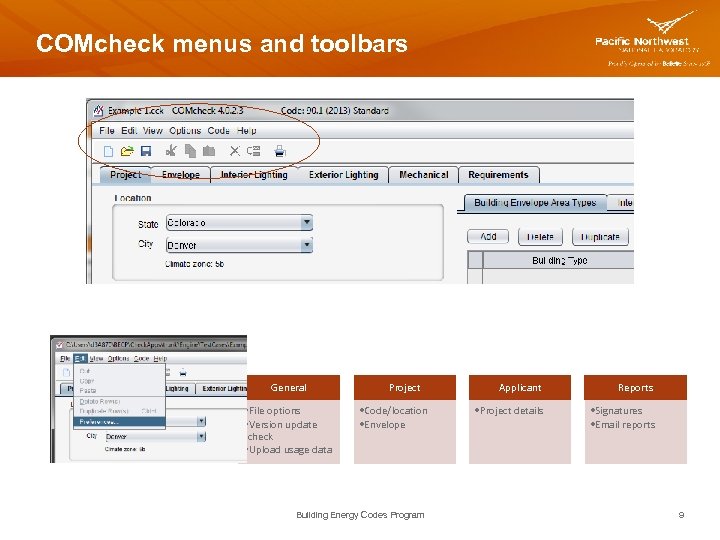Click the 'Upload usage data' bullet text
720x540 pixels.
pos(290,450)
